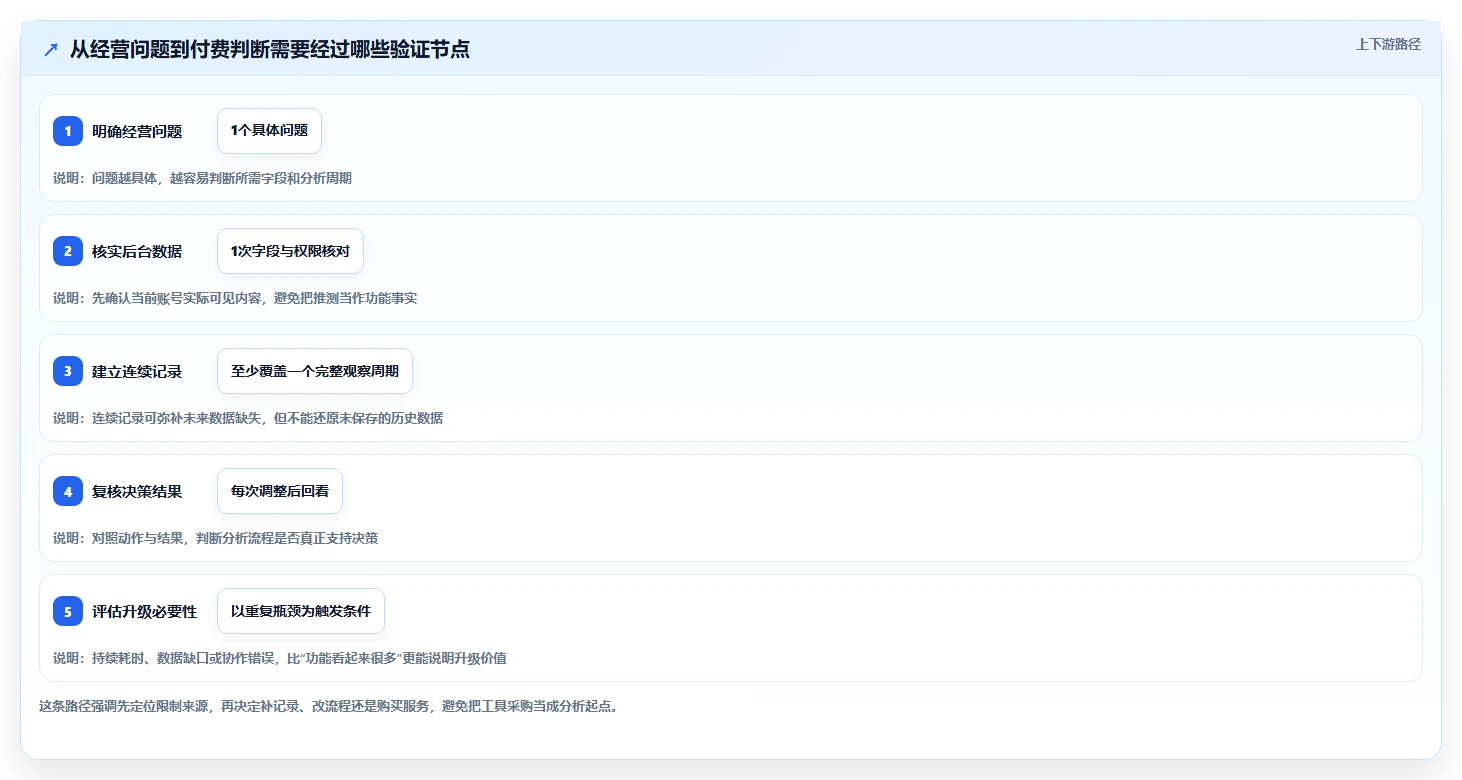Select the step title '评估升级必要性'

coord(145,611)
